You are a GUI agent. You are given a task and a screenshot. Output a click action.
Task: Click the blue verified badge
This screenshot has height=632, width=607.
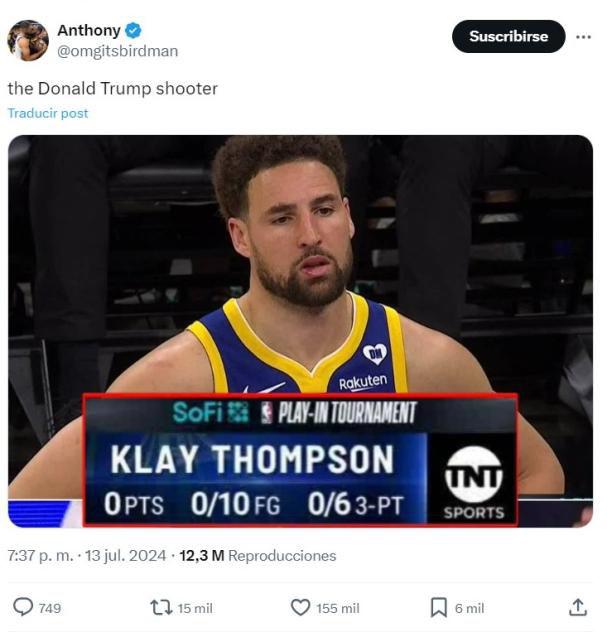pos(133,30)
